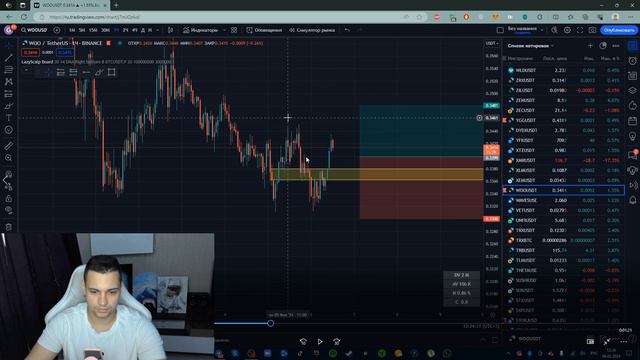Click the add symbol compare plus icon

57,30
